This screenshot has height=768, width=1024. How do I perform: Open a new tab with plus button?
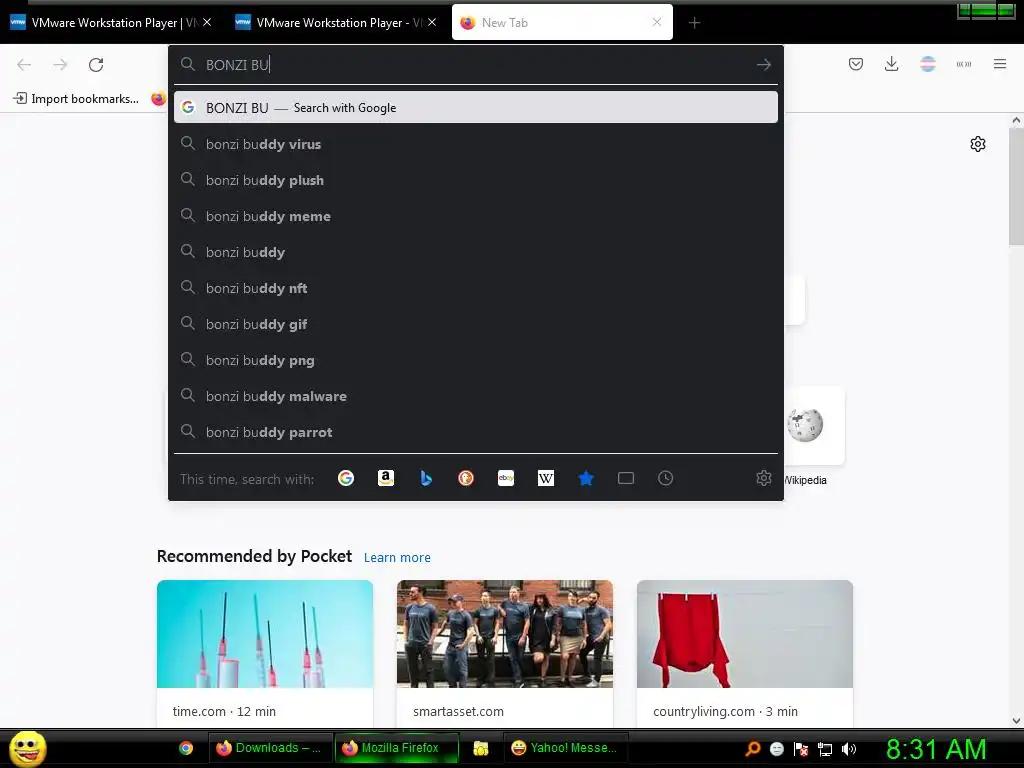694,23
